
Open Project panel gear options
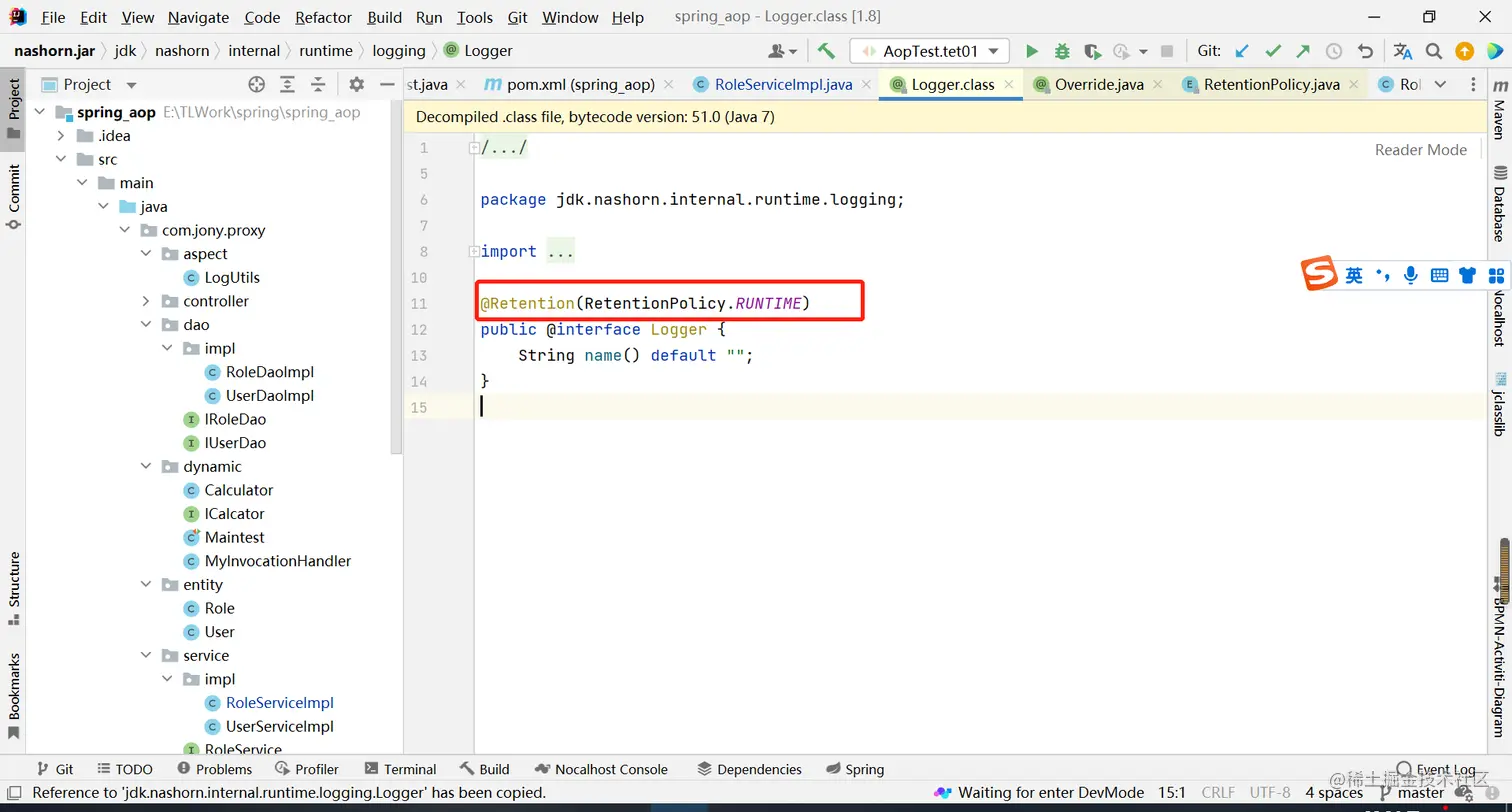(357, 85)
